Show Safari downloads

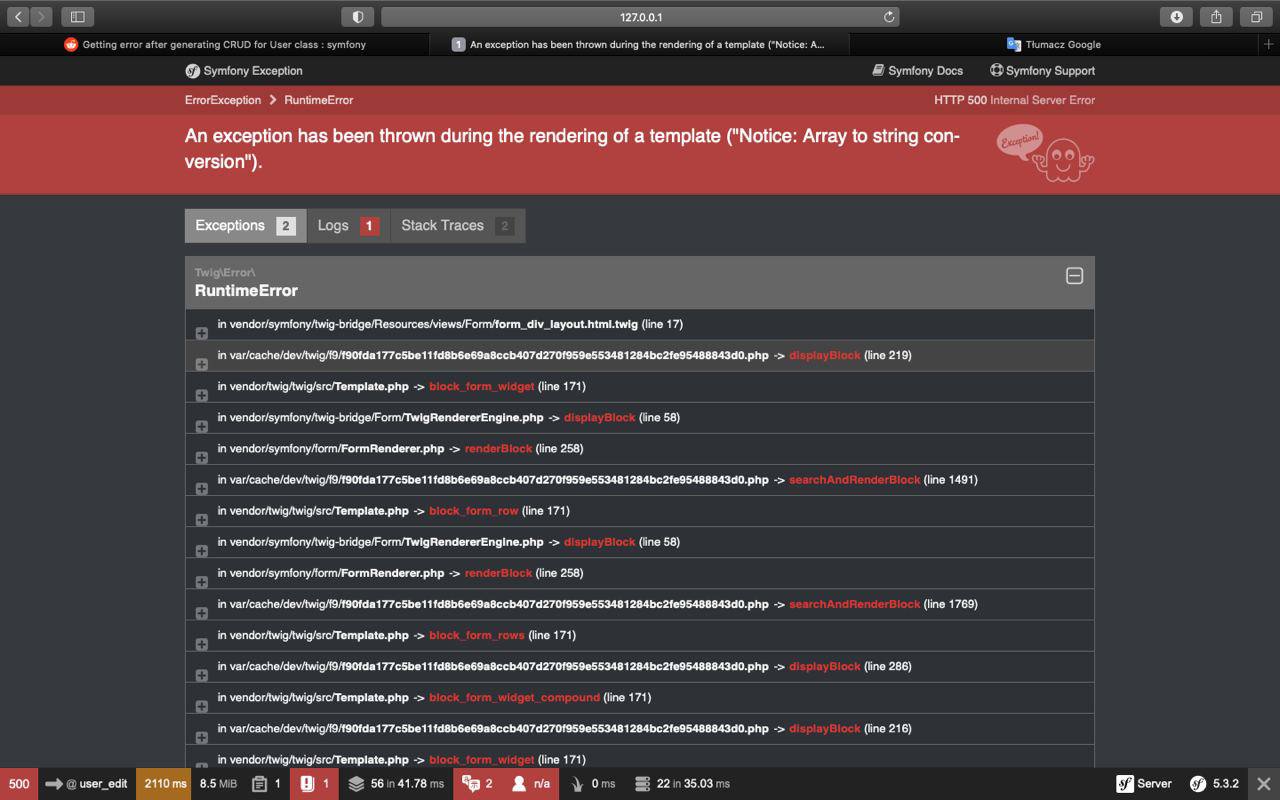[x=1177, y=16]
